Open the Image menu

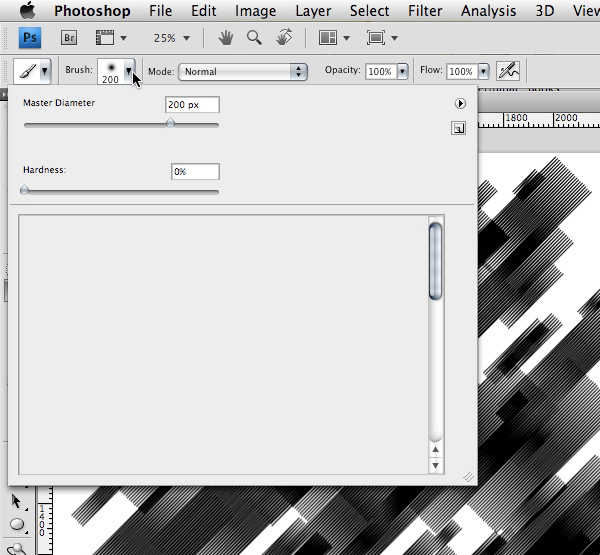click(255, 11)
